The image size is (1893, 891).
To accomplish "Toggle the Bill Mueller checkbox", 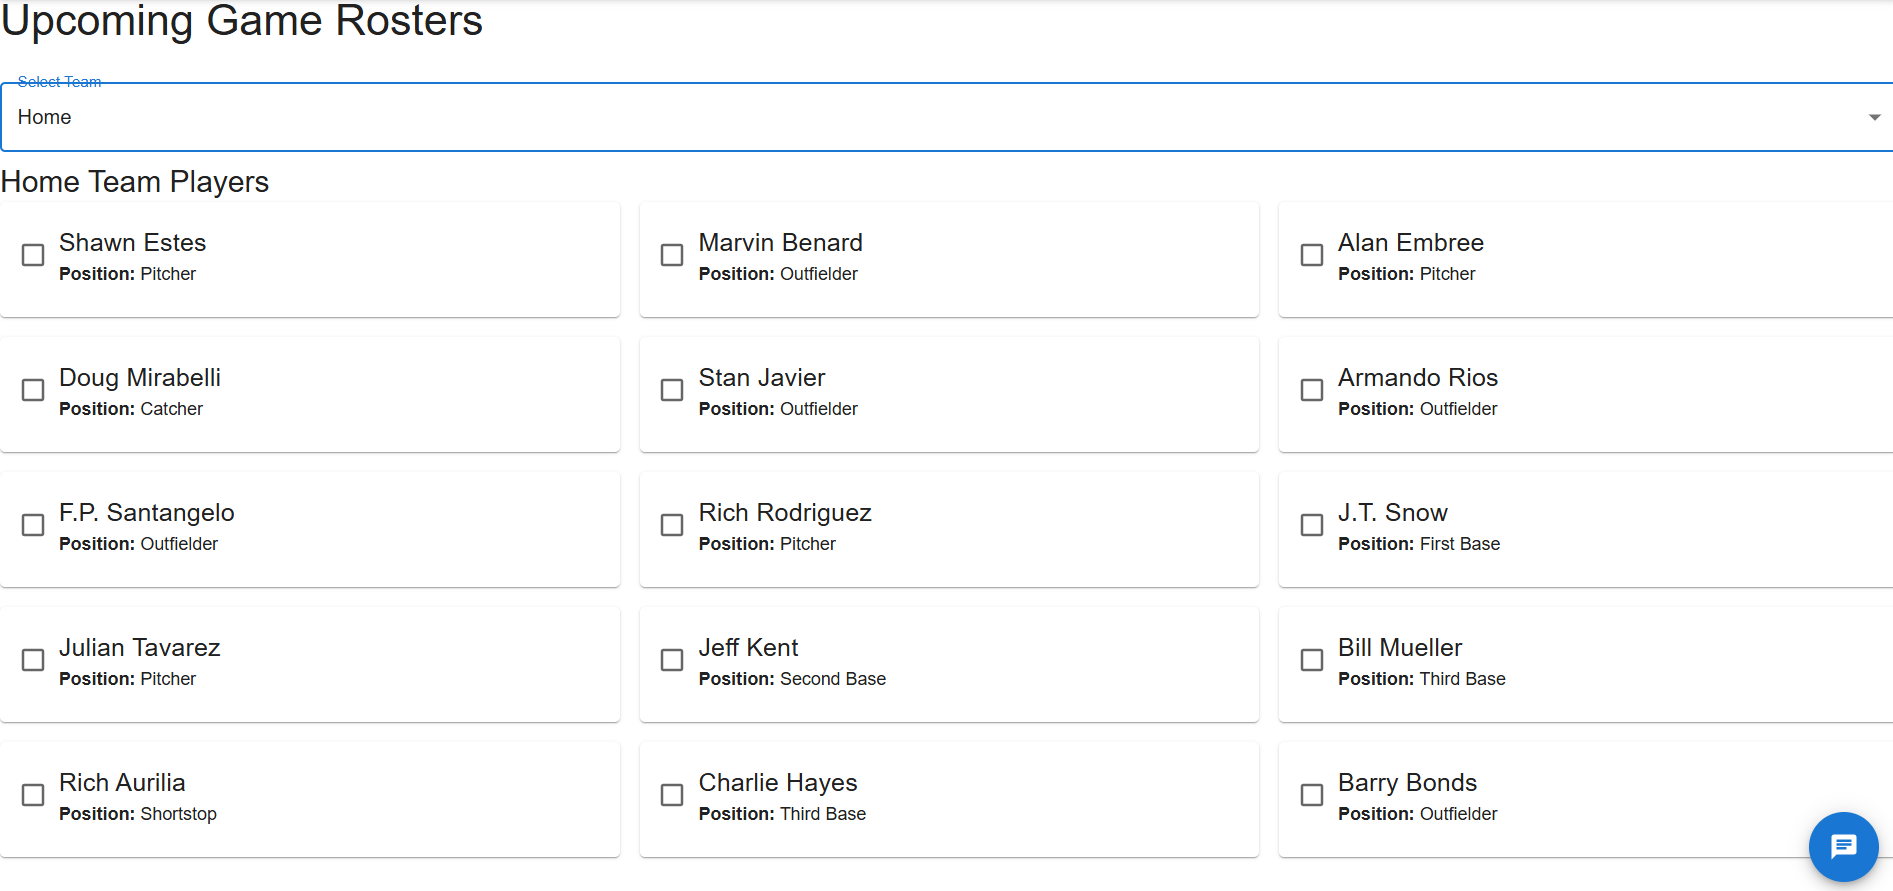I will [1311, 660].
